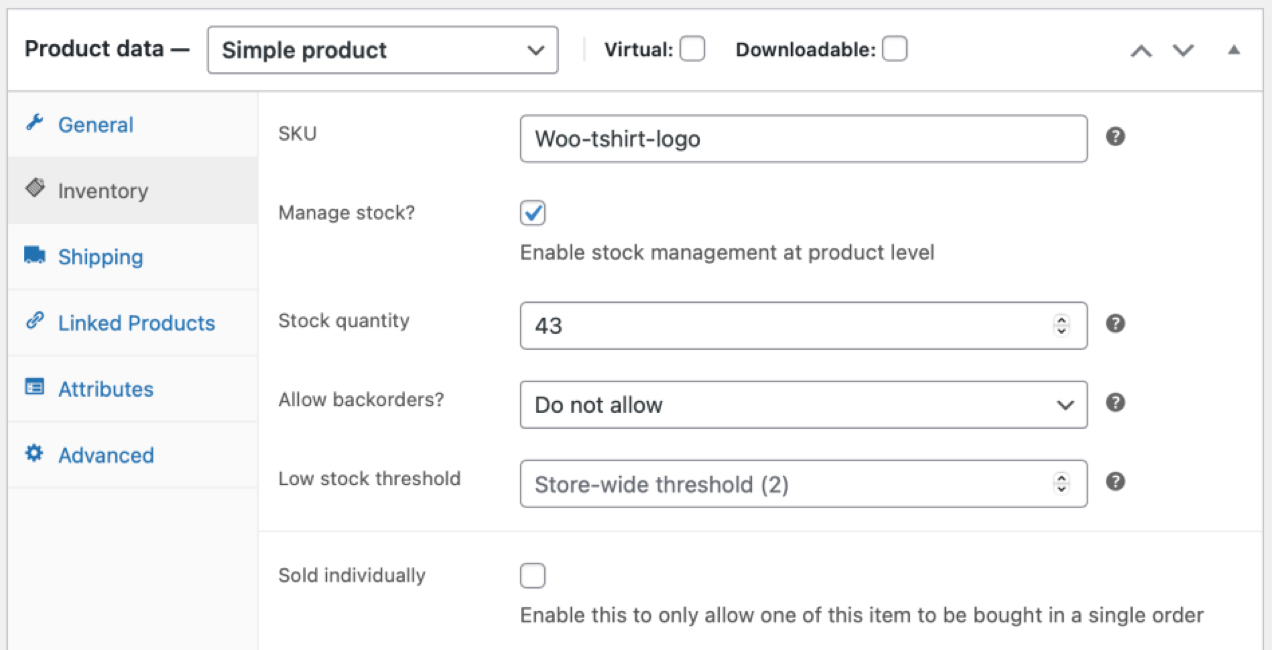
Task: Select the Inventory tab
Action: 133,190
